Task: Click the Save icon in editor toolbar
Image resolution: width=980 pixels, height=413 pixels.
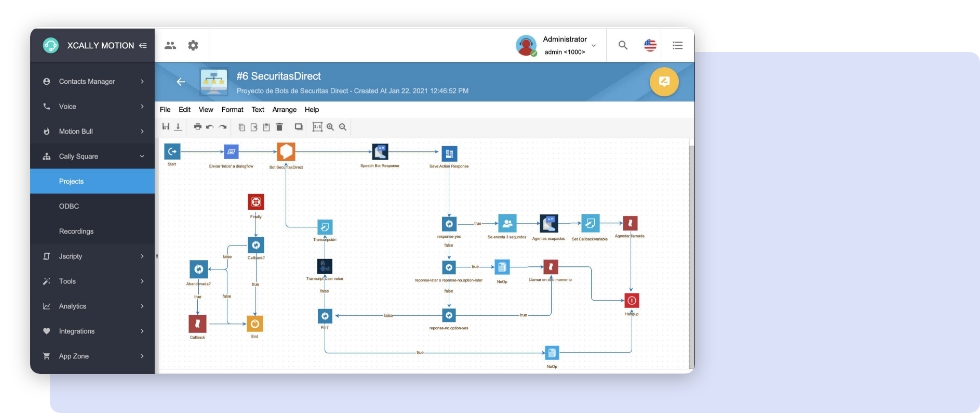Action: click(x=166, y=127)
